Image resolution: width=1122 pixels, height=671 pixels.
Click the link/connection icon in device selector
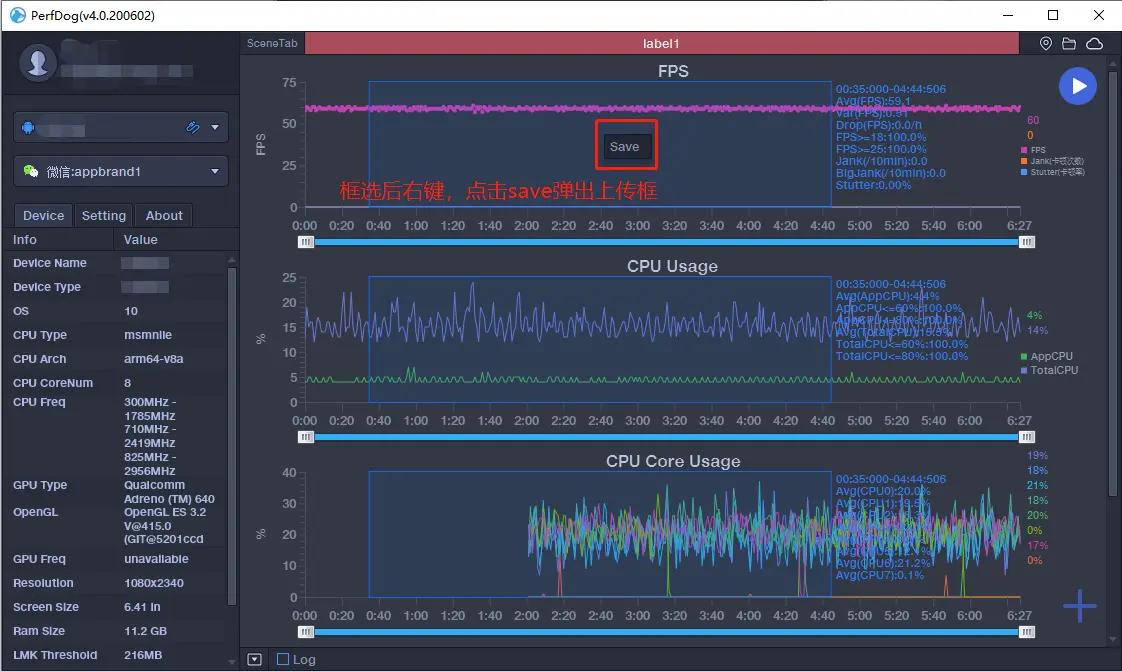pyautogui.click(x=192, y=127)
